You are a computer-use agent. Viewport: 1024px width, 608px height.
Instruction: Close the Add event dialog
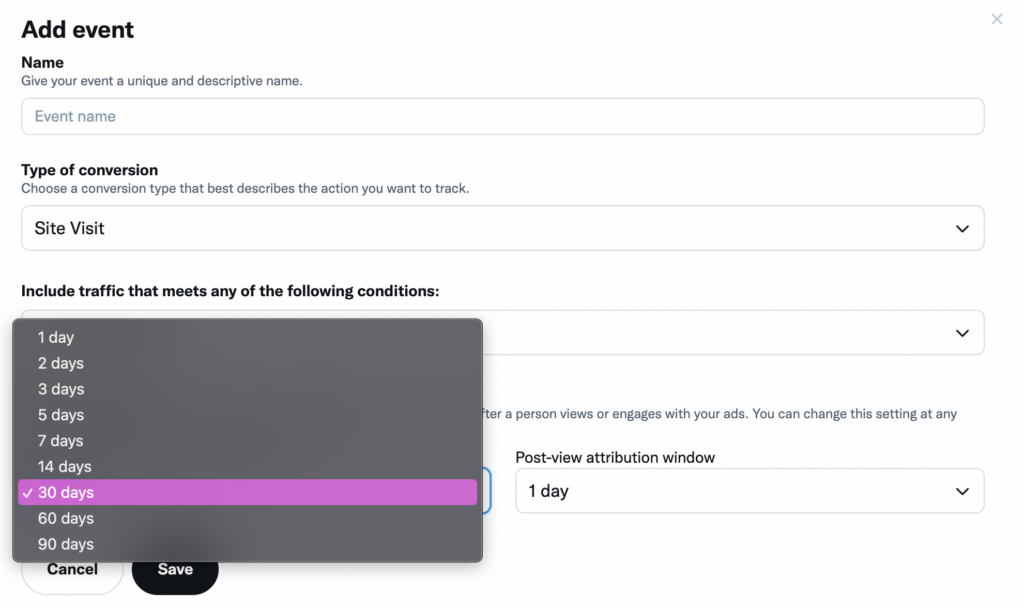[x=996, y=19]
